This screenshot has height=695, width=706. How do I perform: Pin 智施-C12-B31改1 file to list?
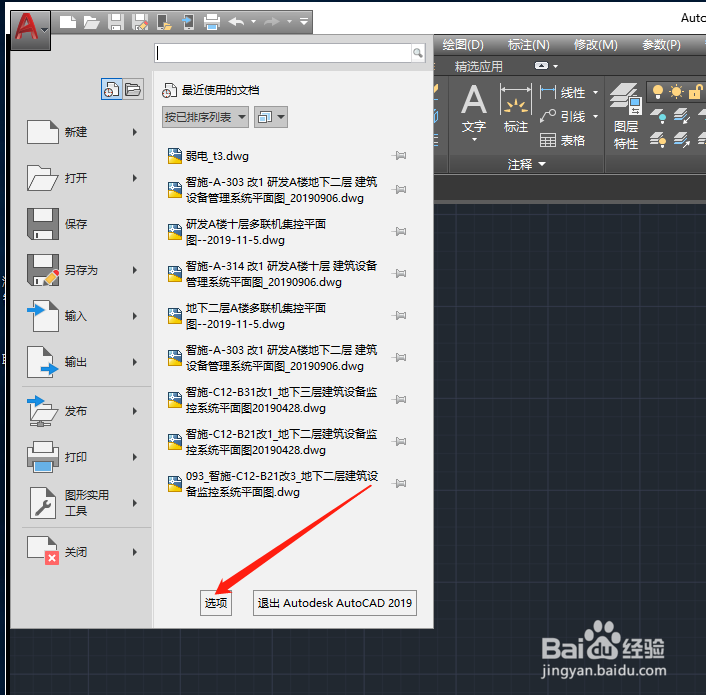click(399, 399)
